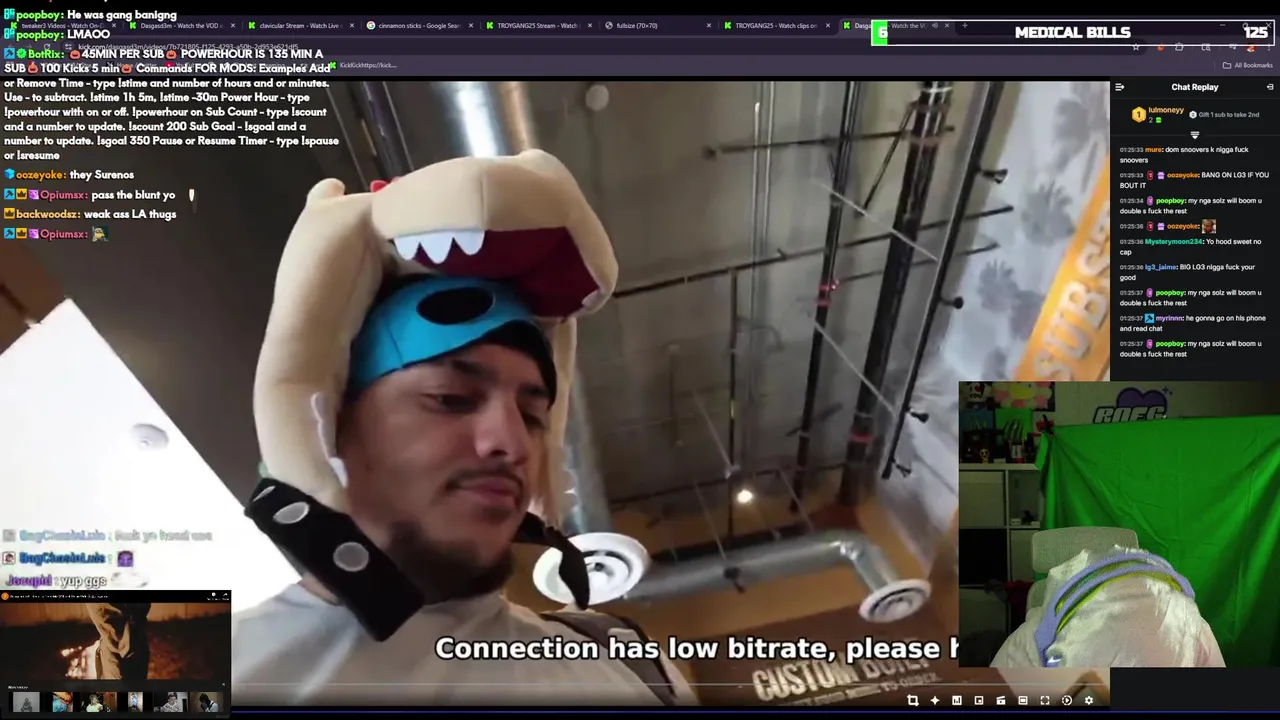Click 'Chat Replay' panel title
The width and height of the screenshot is (1280, 720).
pos(1195,87)
